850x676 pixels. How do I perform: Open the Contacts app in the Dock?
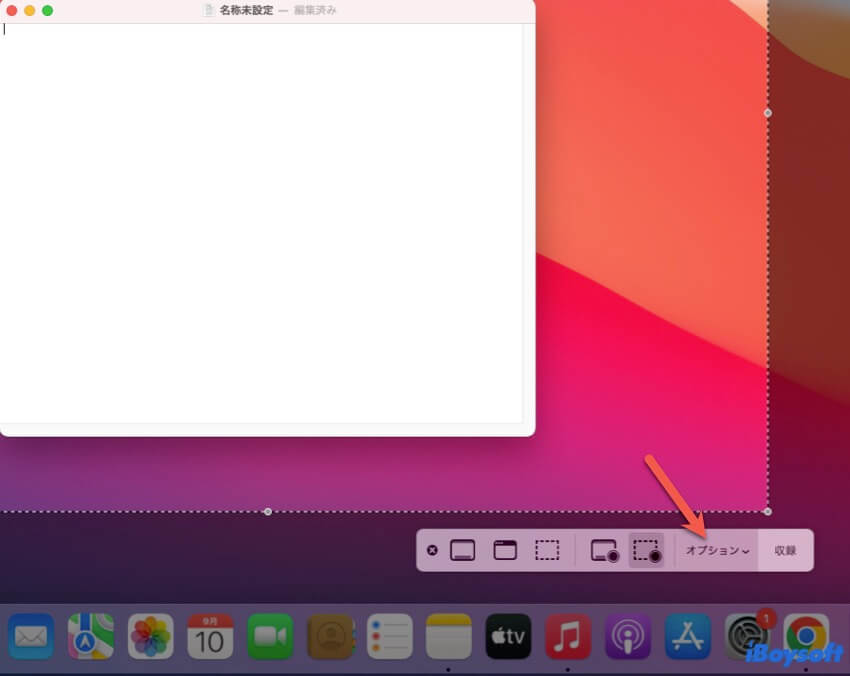point(330,636)
